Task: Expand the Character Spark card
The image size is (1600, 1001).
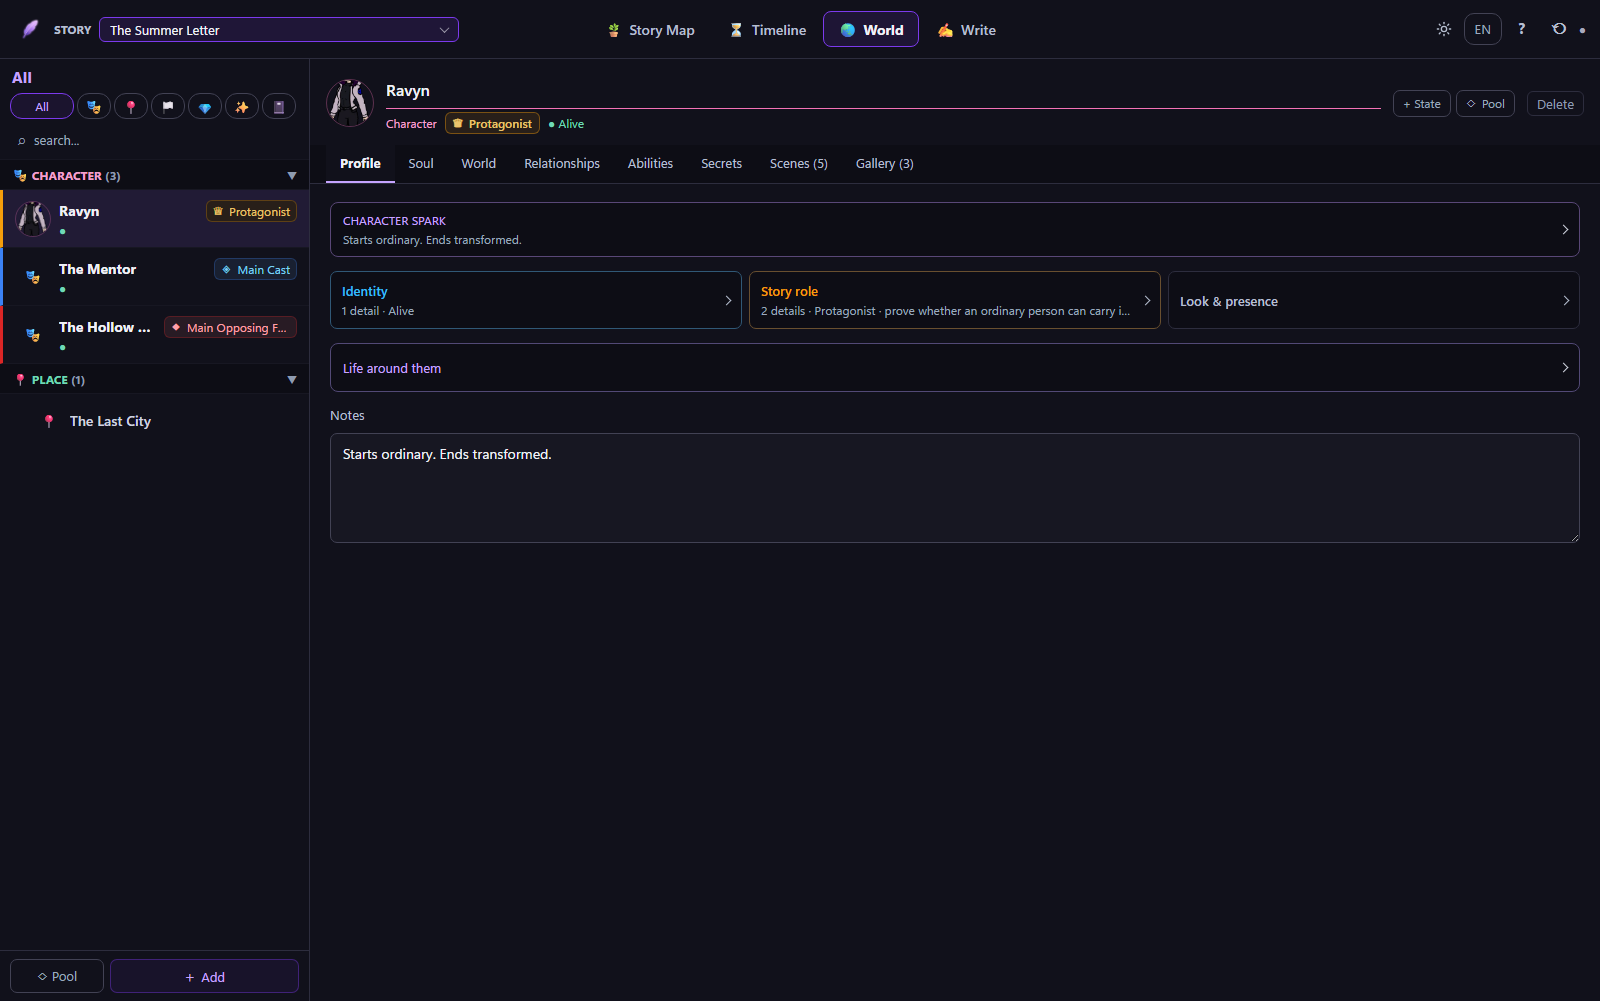Action: pyautogui.click(x=955, y=230)
